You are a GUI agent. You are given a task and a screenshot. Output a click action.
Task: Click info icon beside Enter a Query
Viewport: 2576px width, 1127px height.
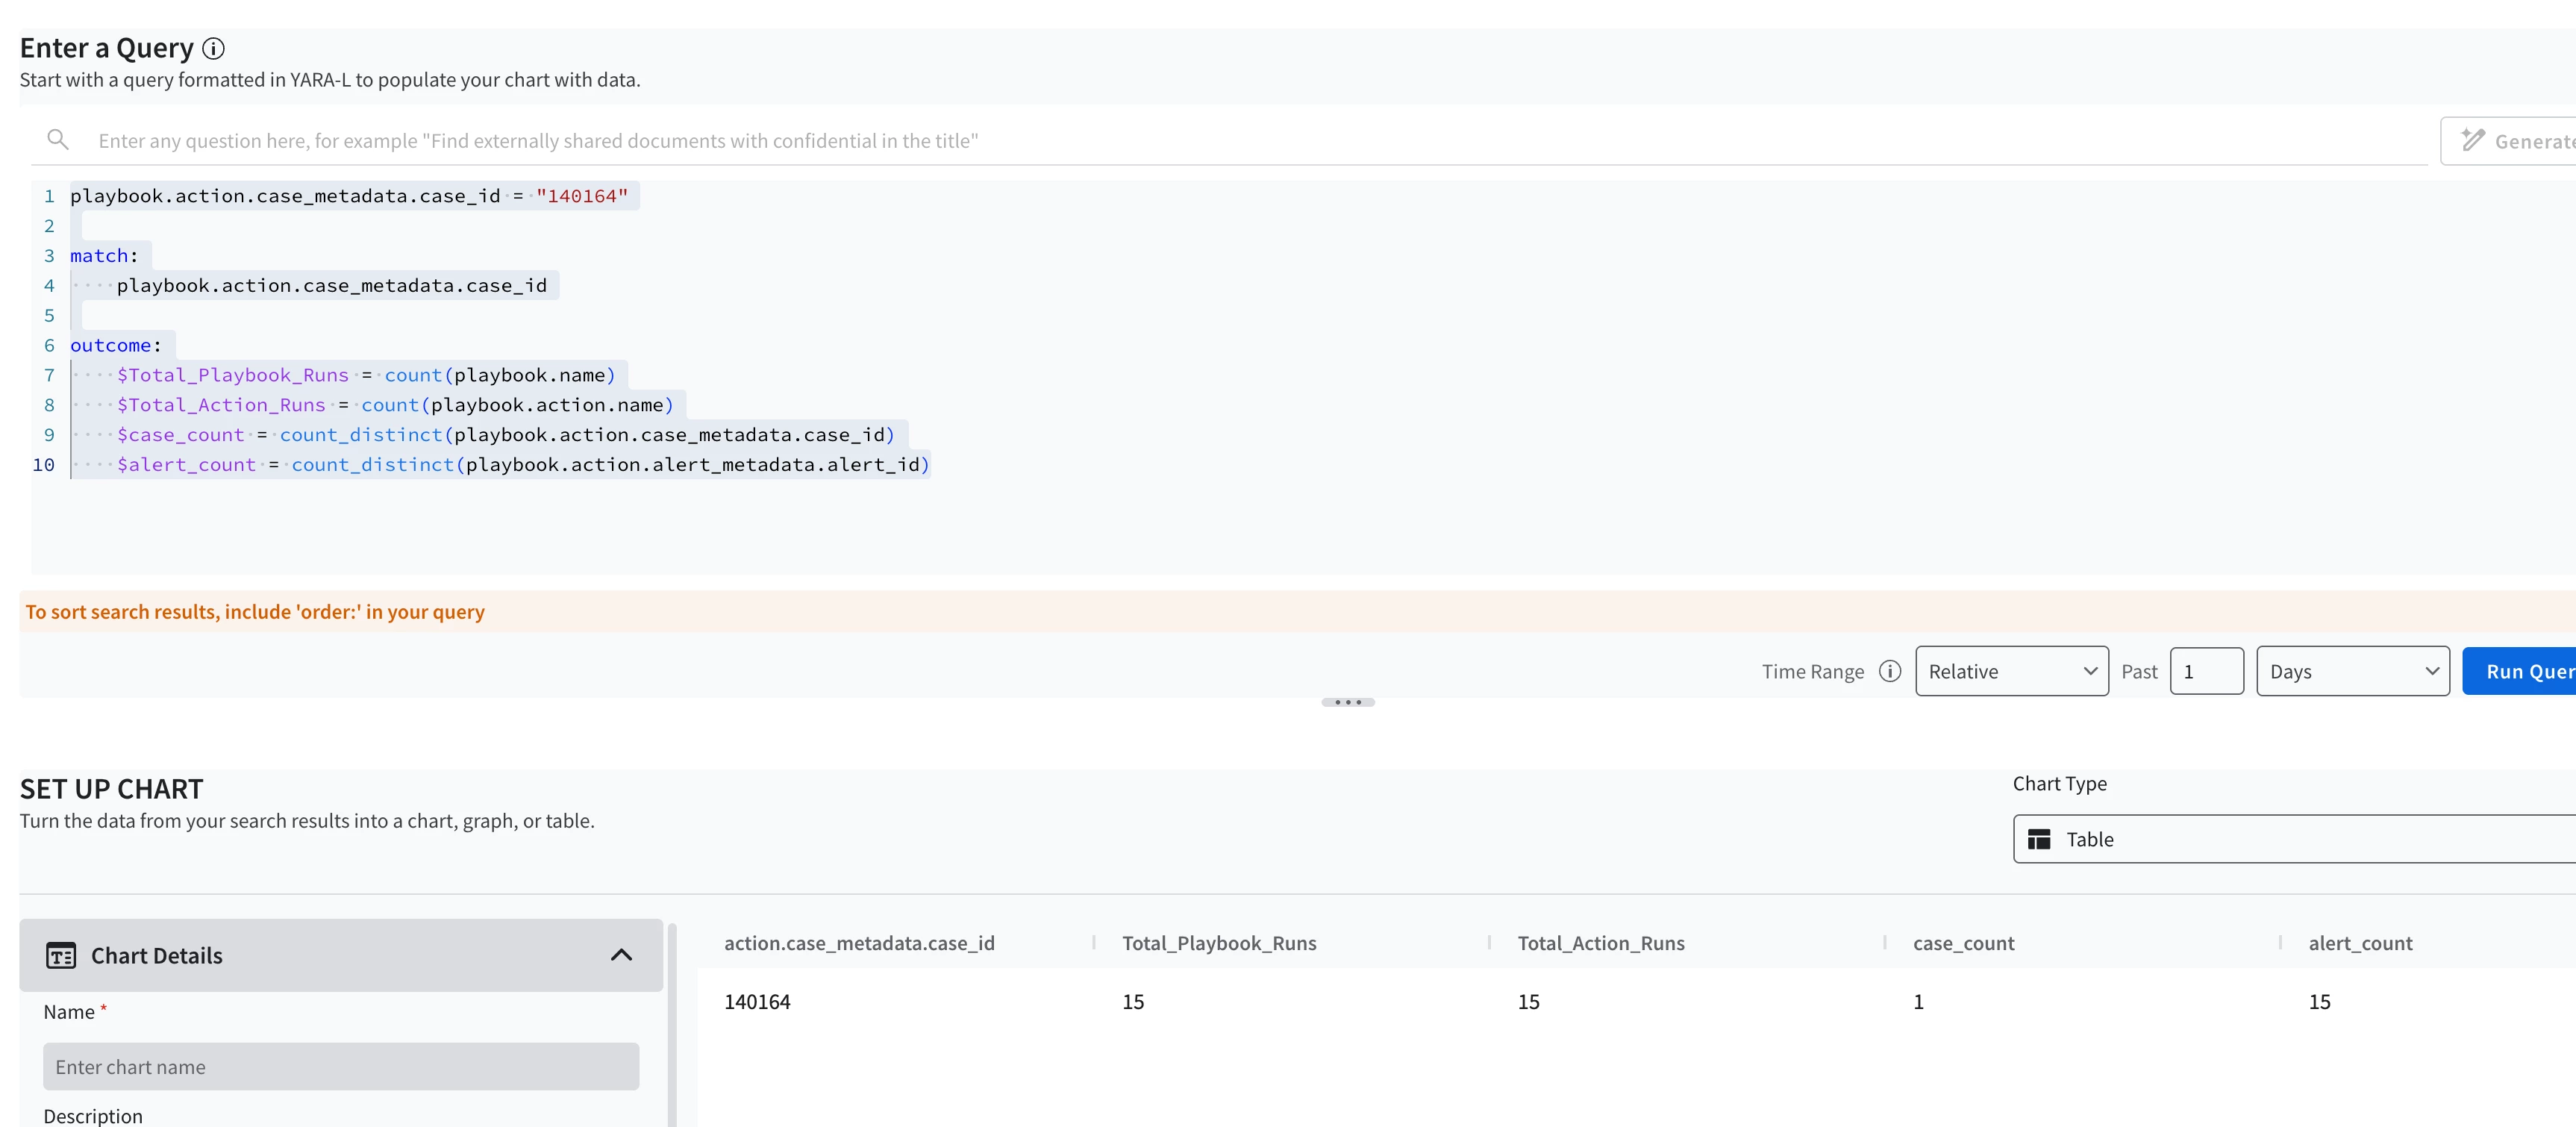213,48
